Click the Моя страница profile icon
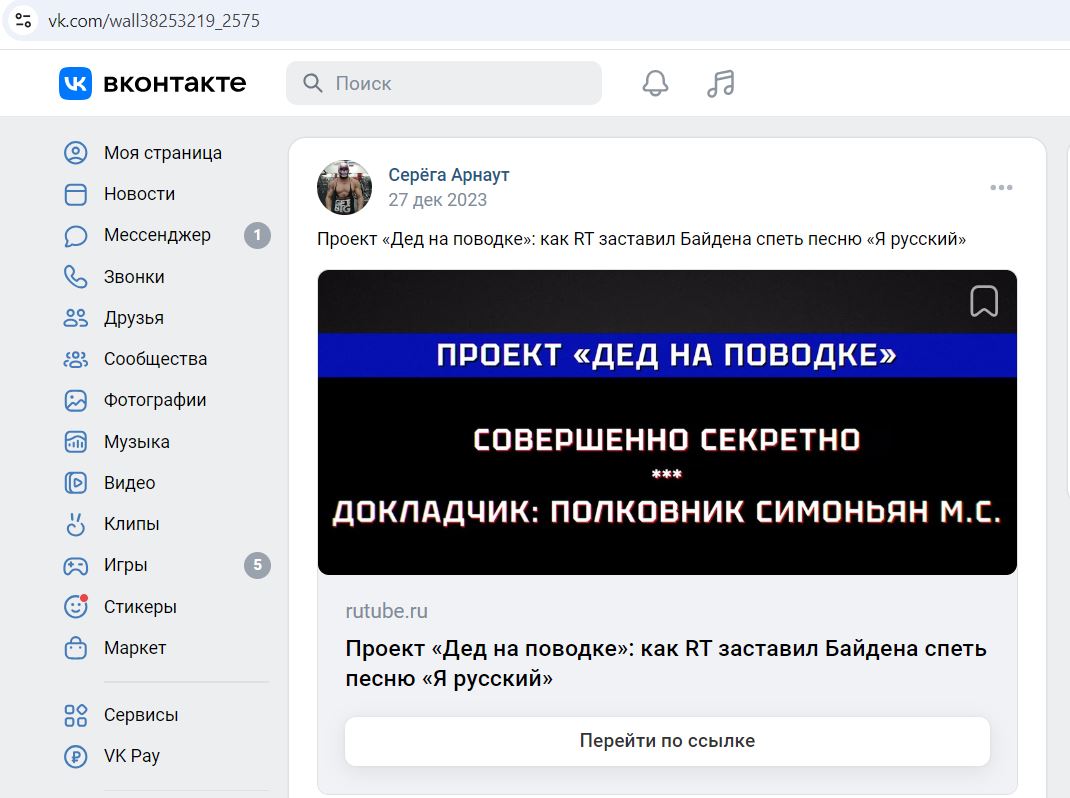1070x798 pixels. pyautogui.click(x=76, y=153)
